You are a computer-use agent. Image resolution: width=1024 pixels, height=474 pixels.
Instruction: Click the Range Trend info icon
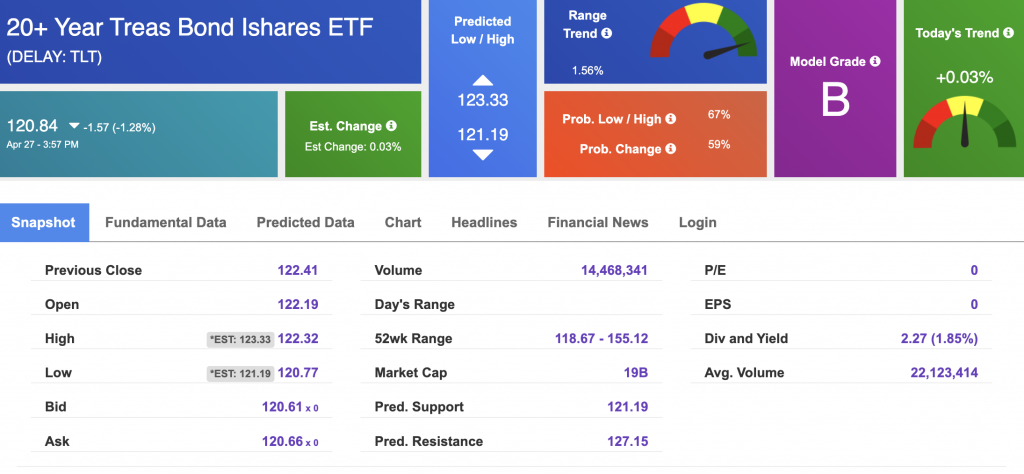pyautogui.click(x=607, y=33)
